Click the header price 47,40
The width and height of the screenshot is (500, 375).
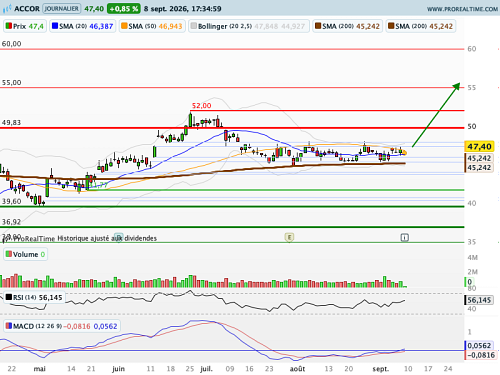pyautogui.click(x=94, y=9)
